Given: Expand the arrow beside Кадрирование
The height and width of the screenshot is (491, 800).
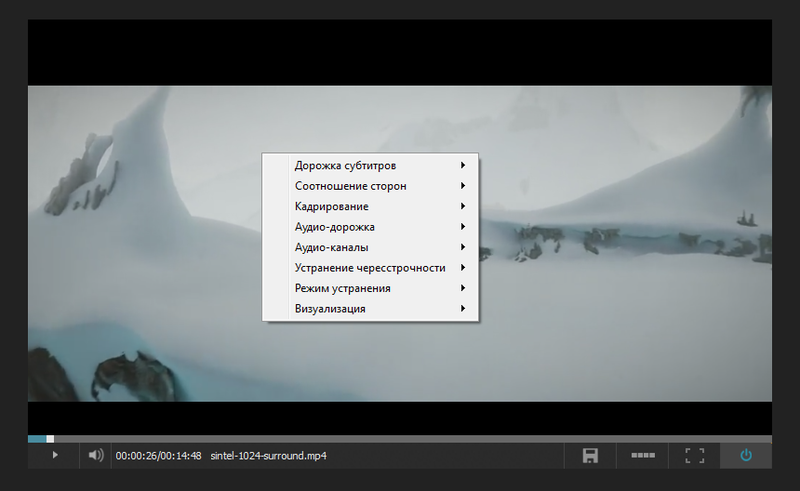Looking at the screenshot, I should click(x=463, y=206).
